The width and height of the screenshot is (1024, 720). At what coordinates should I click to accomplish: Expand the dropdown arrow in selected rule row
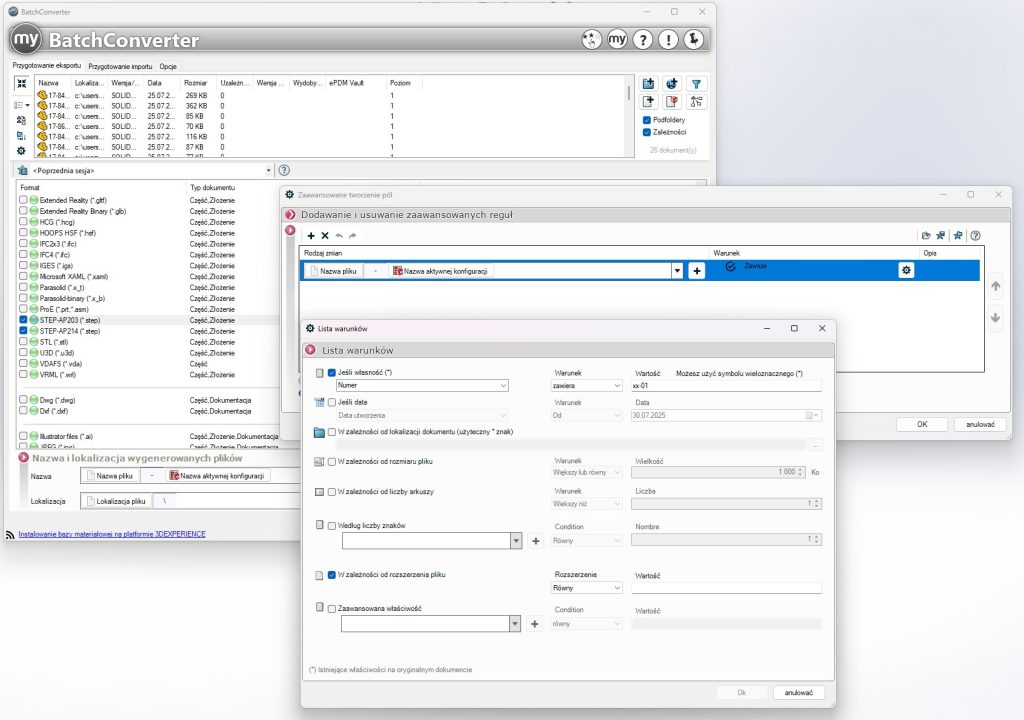pos(677,270)
